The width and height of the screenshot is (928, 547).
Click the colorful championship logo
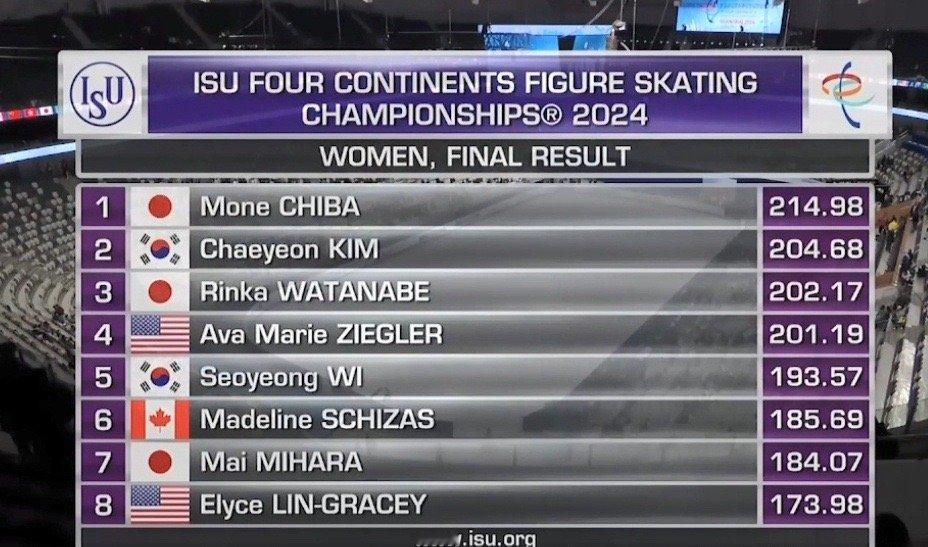(848, 94)
